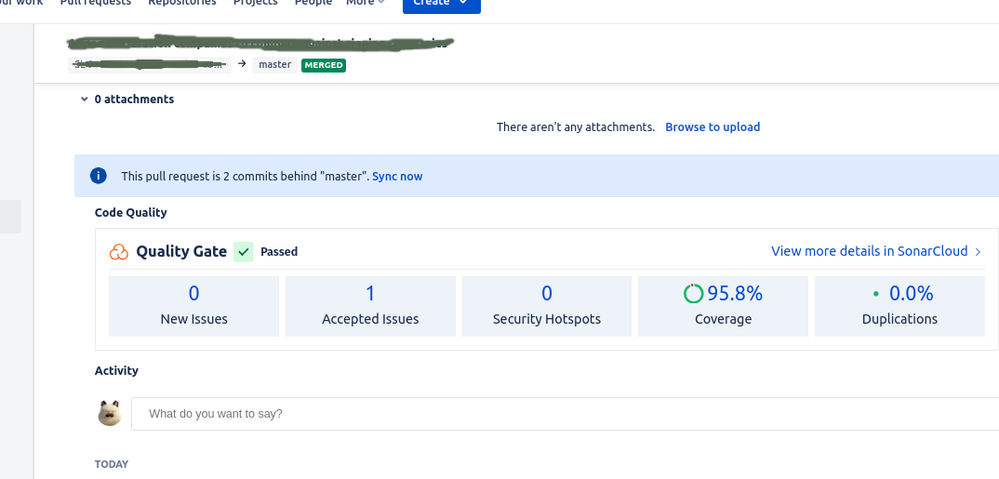Open the 95.8% Coverage card
This screenshot has height=479, width=999.
tap(722, 306)
